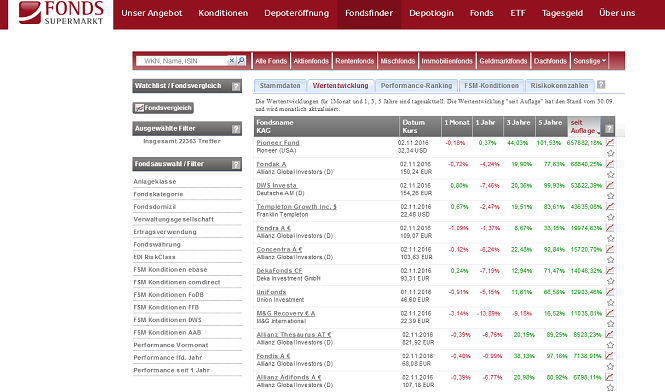Switch to the Performance-Ranking tab
The height and width of the screenshot is (392, 665).
point(416,86)
